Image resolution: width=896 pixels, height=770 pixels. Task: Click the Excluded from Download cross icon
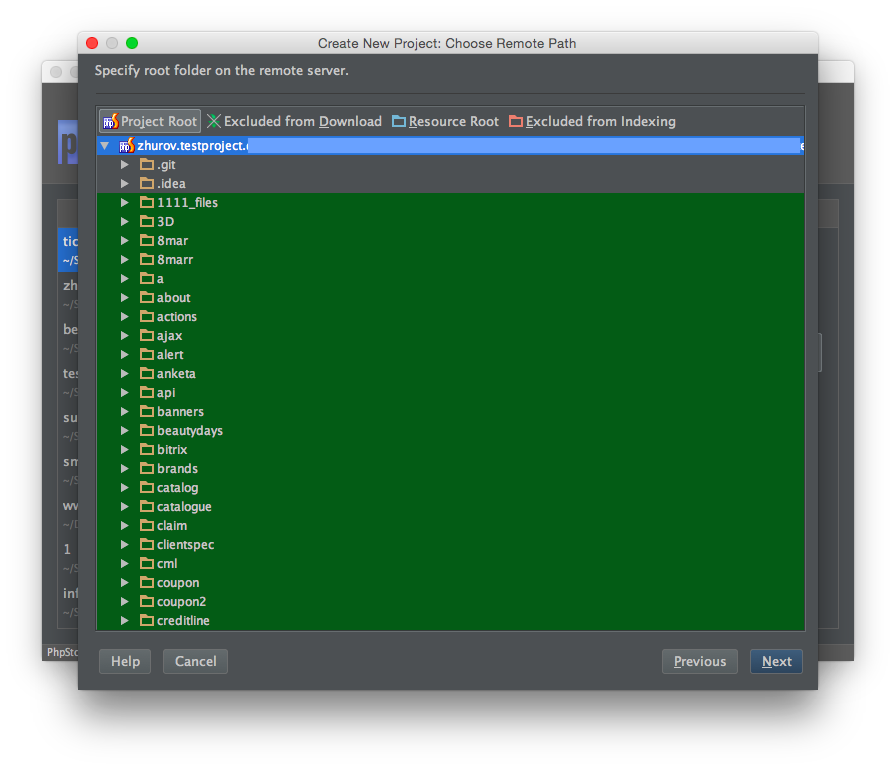pyautogui.click(x=214, y=121)
